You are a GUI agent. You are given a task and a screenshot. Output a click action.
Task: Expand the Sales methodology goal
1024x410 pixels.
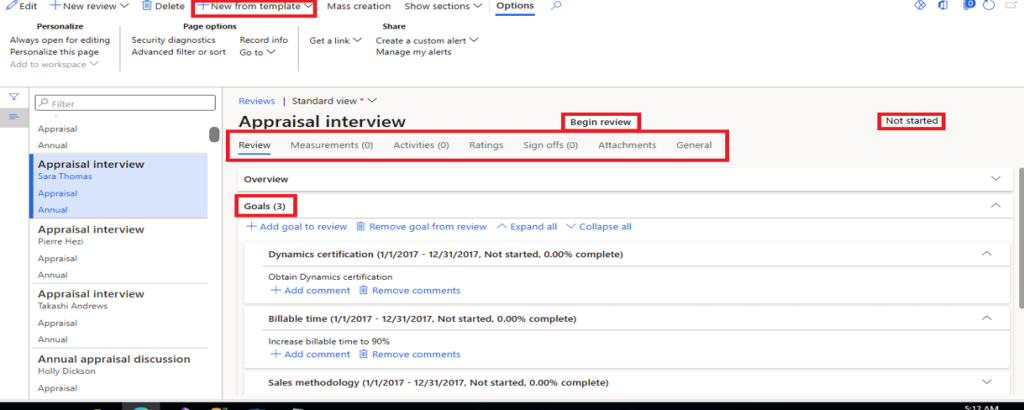[x=987, y=382]
